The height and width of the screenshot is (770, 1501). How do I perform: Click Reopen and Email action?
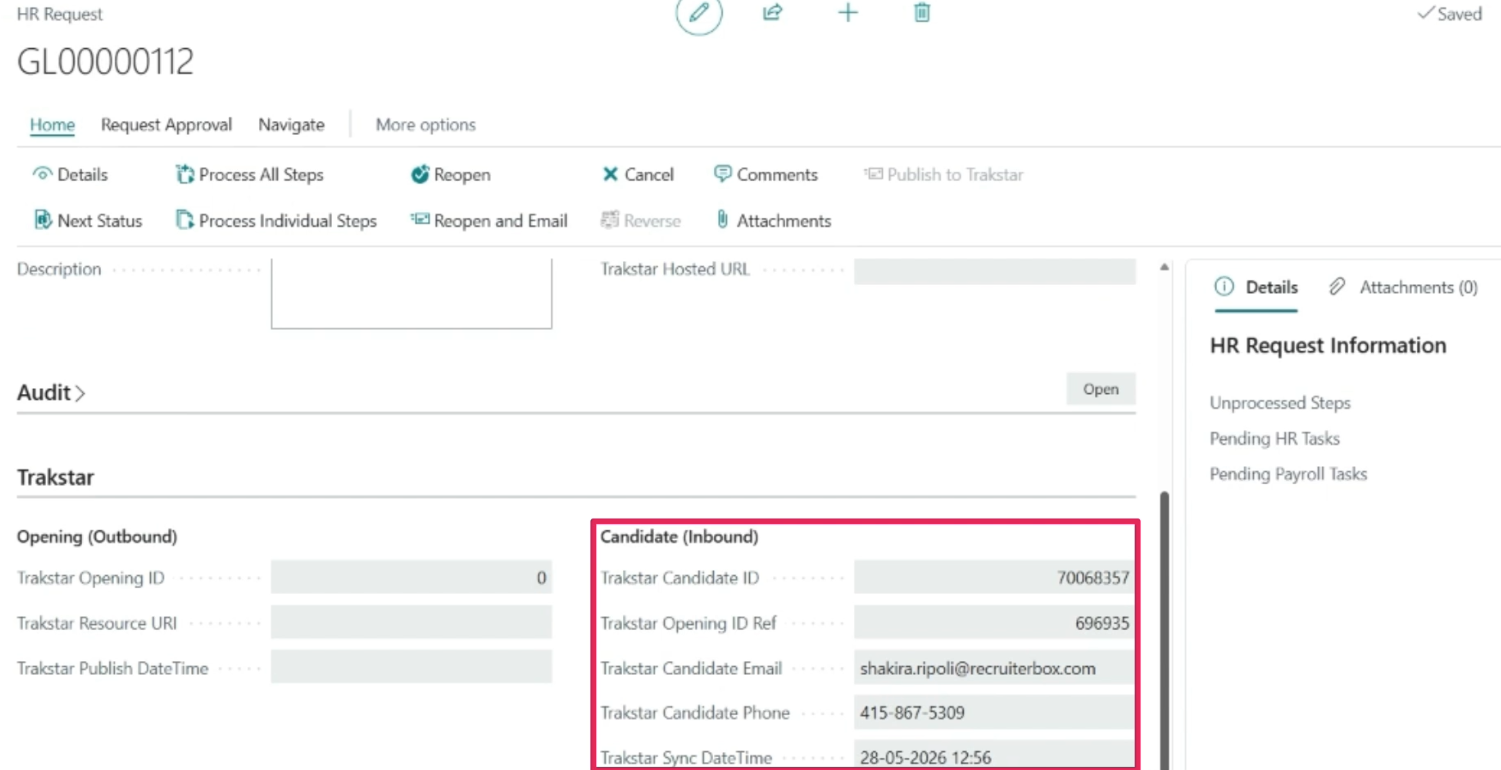(x=489, y=221)
